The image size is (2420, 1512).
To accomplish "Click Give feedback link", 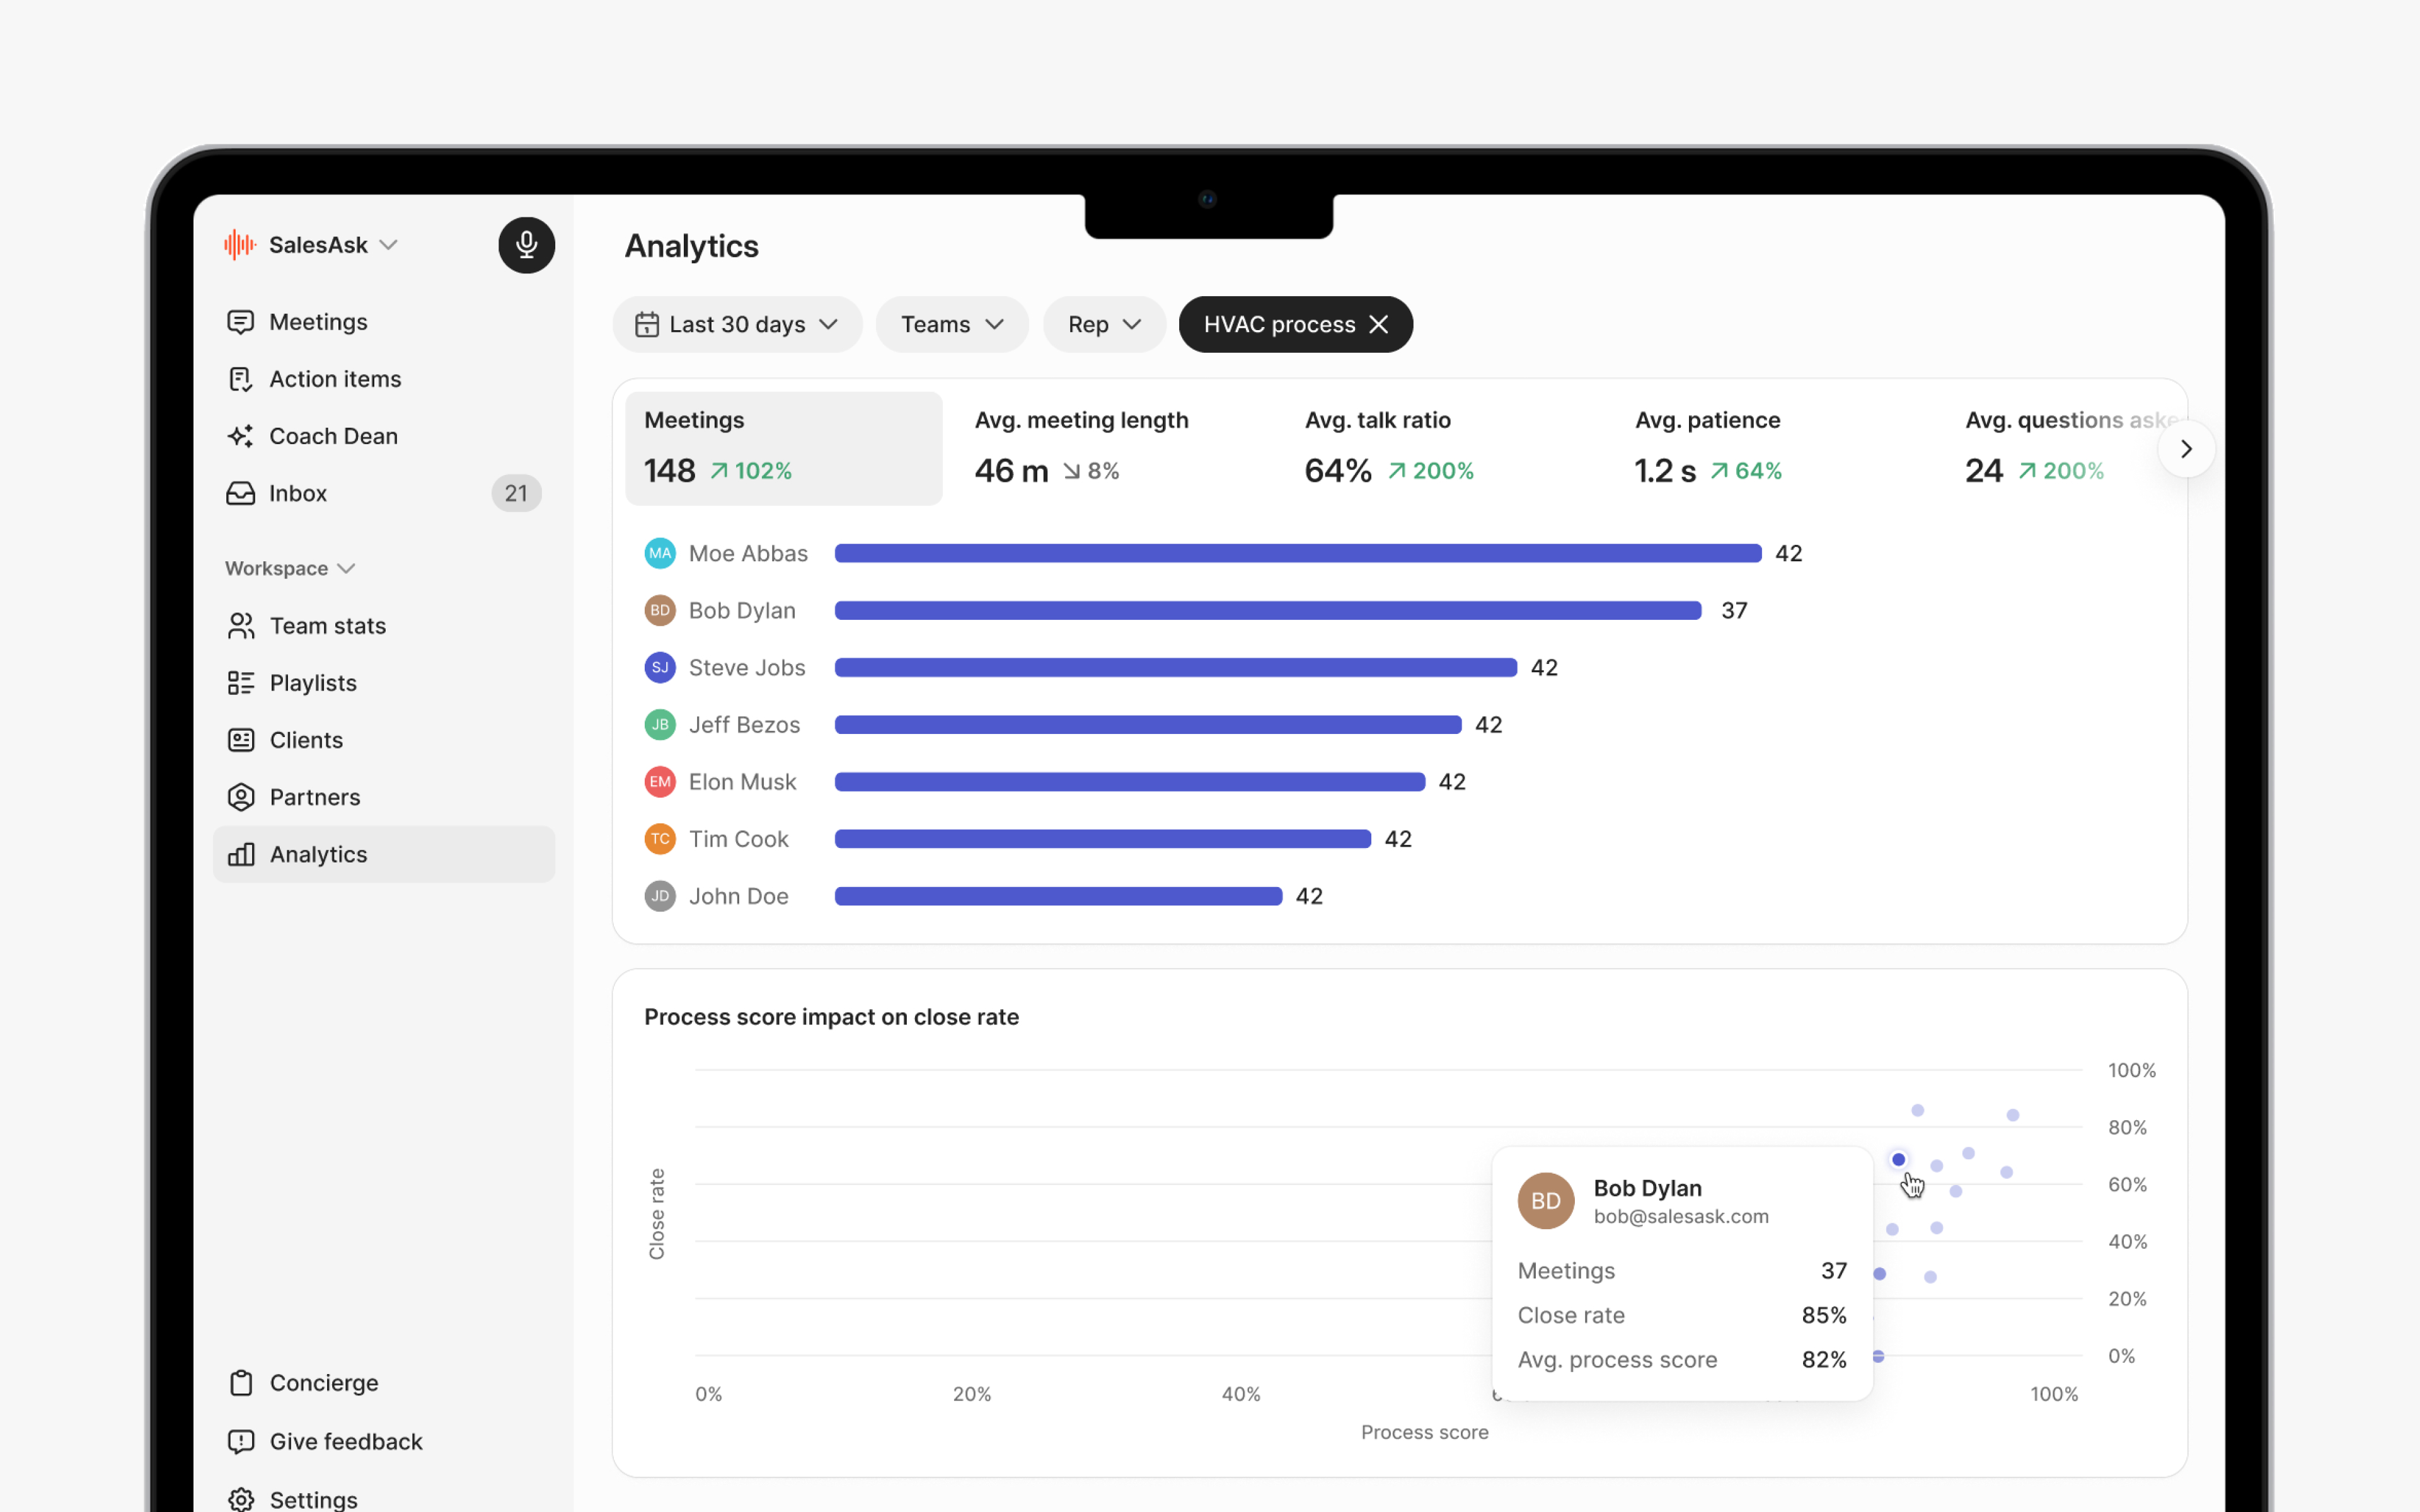I will (345, 1441).
